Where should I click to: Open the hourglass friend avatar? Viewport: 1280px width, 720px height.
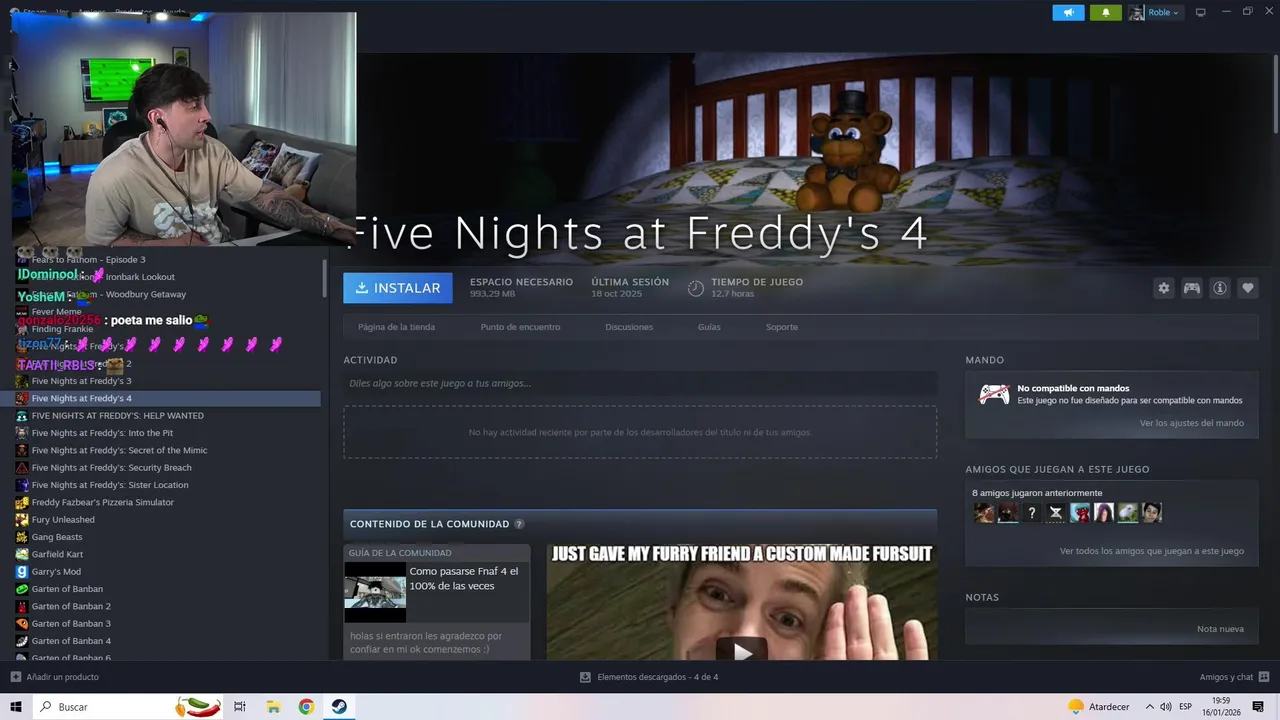[x=1056, y=513]
